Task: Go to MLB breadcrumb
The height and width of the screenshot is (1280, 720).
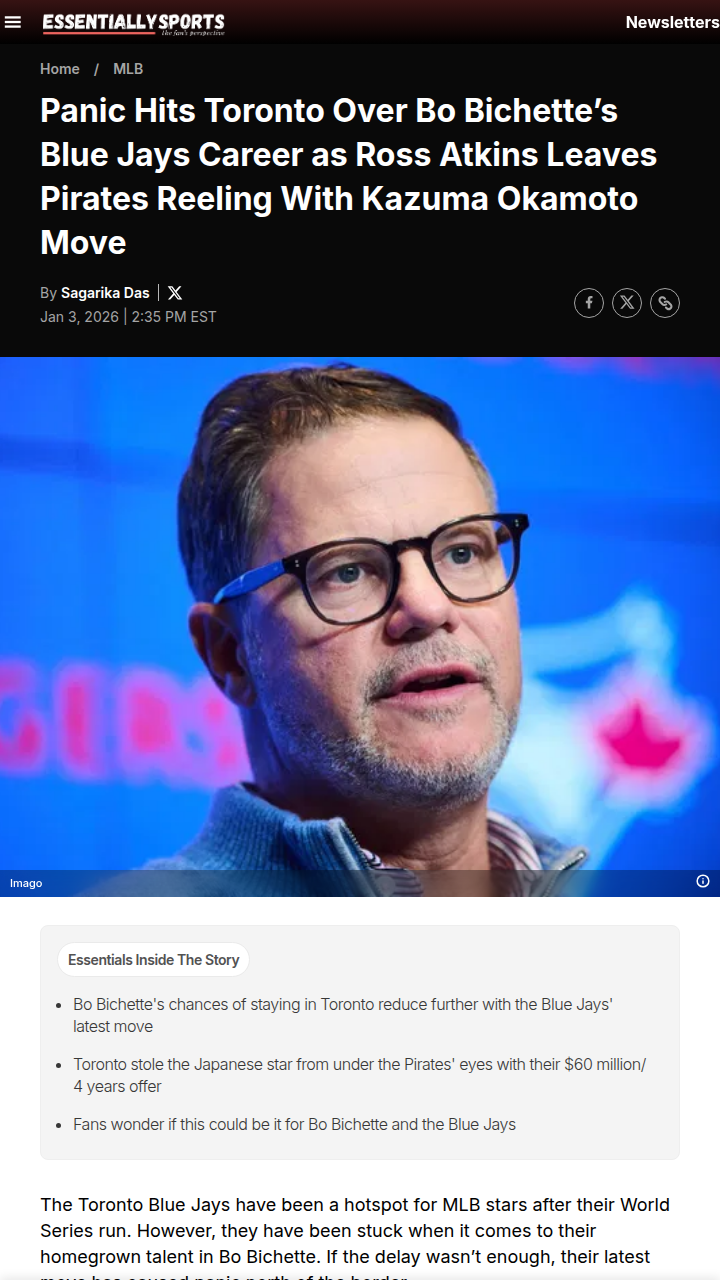Action: point(128,69)
